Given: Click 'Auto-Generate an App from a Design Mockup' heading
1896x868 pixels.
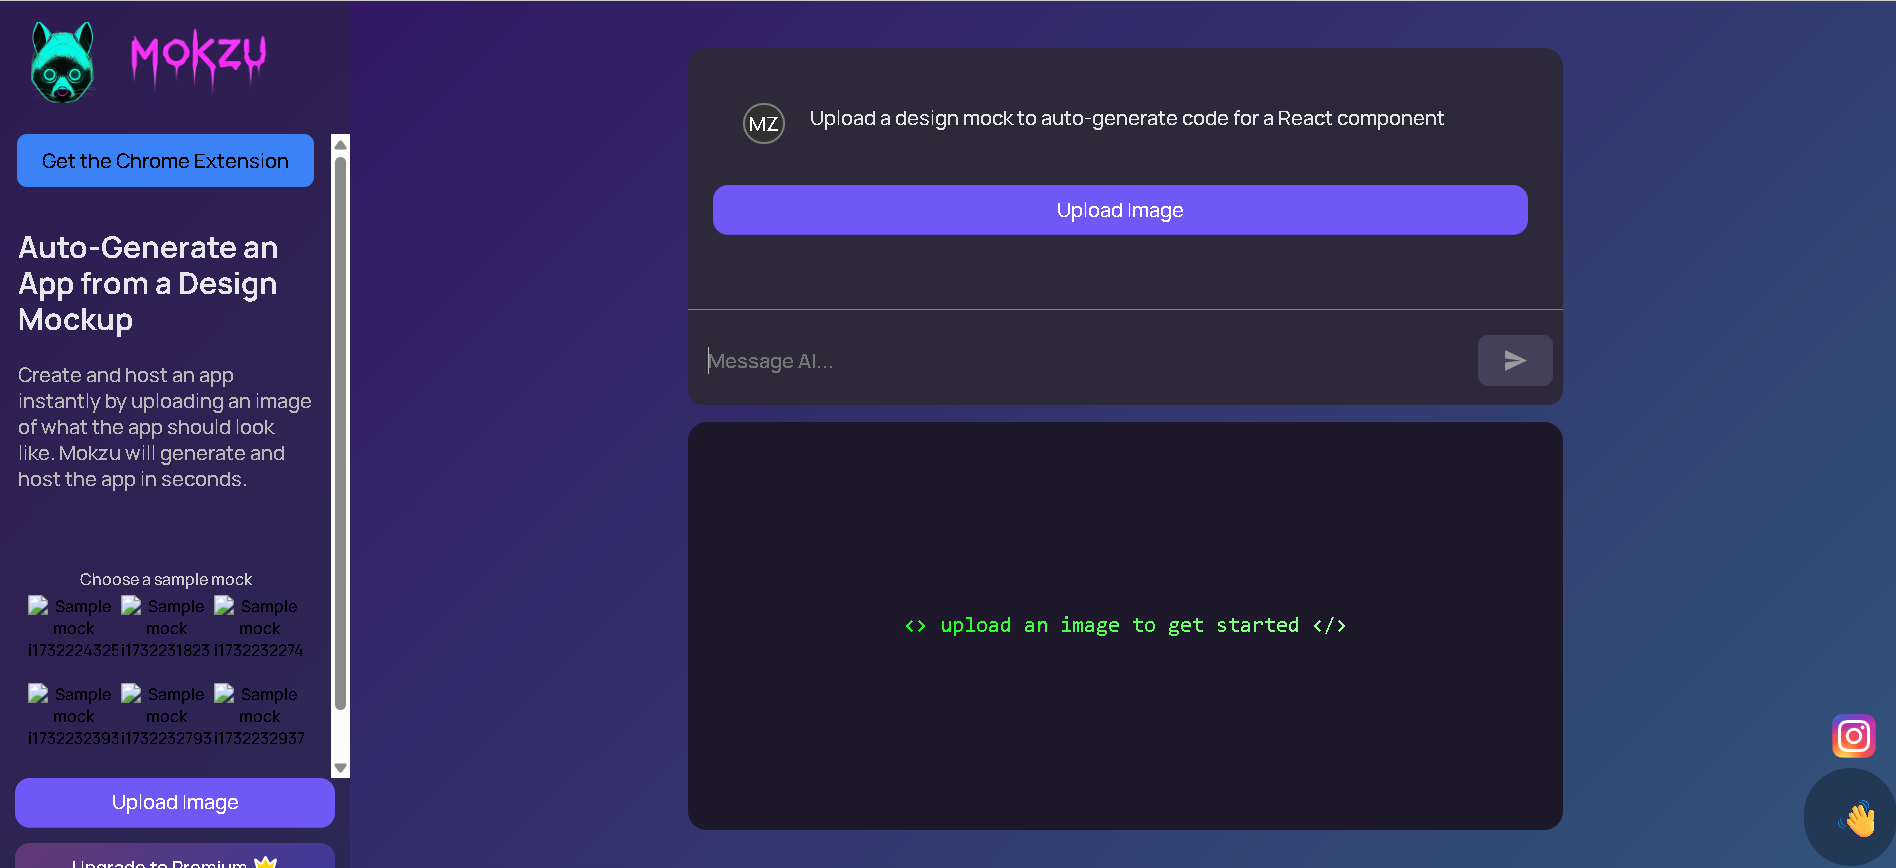Looking at the screenshot, I should [148, 284].
